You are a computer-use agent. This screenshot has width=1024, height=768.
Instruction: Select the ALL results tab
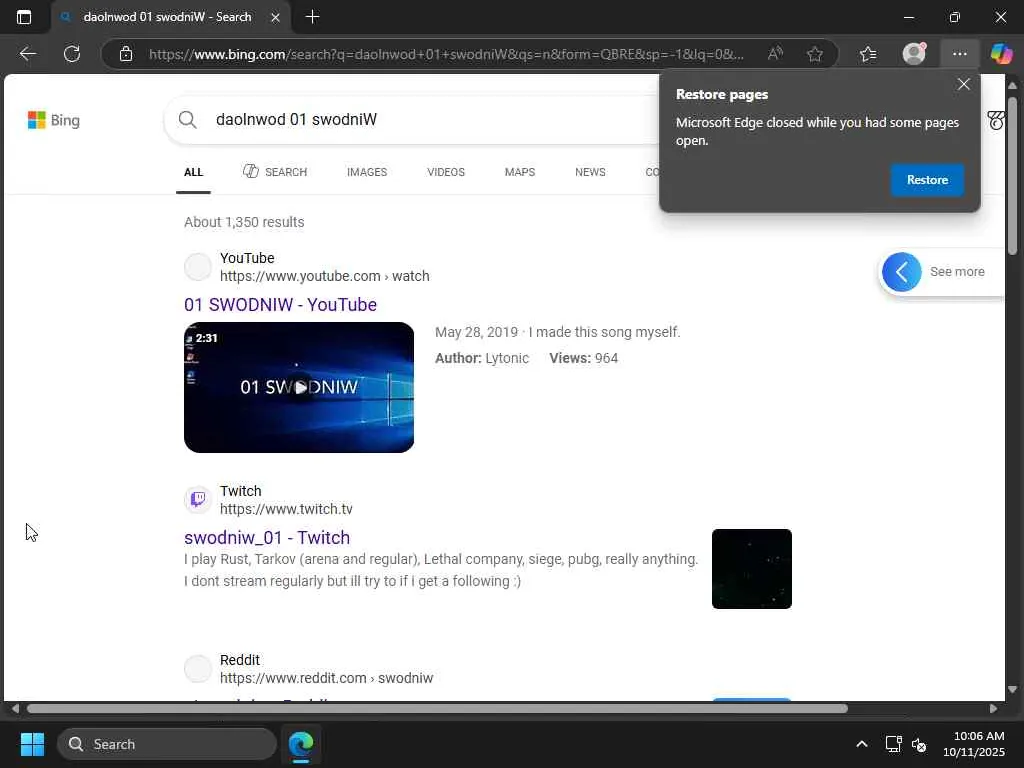click(193, 172)
